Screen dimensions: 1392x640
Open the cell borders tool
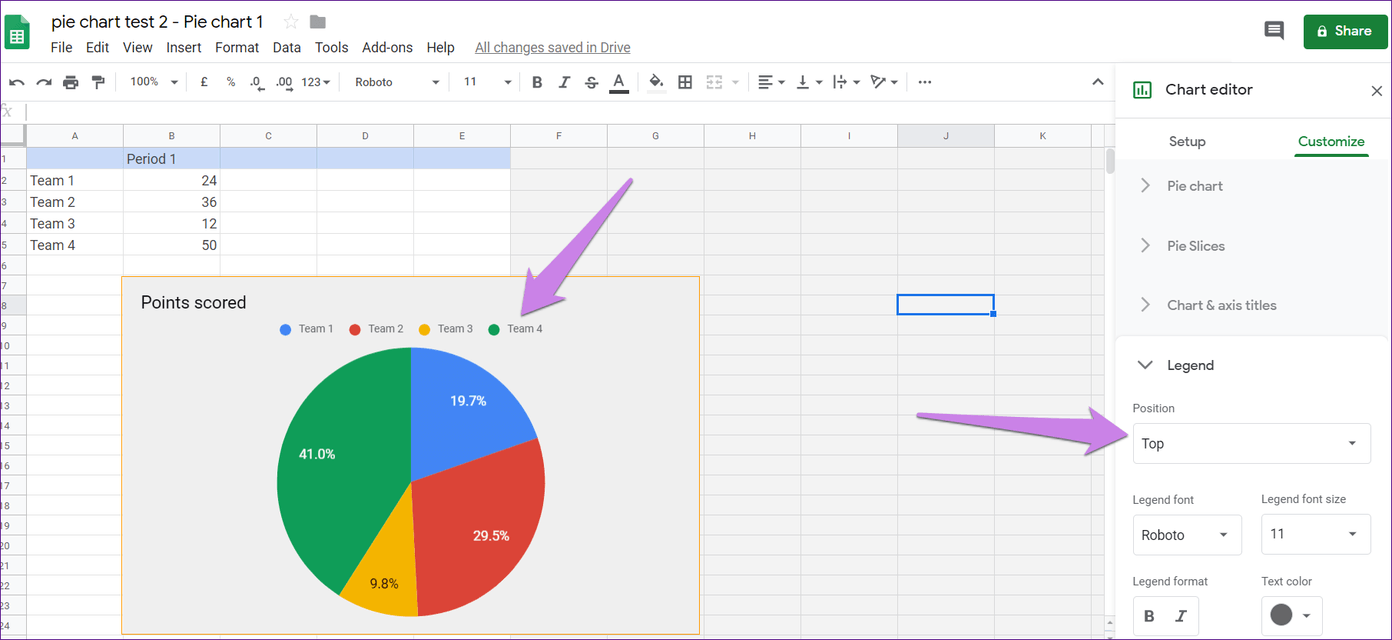tap(685, 82)
